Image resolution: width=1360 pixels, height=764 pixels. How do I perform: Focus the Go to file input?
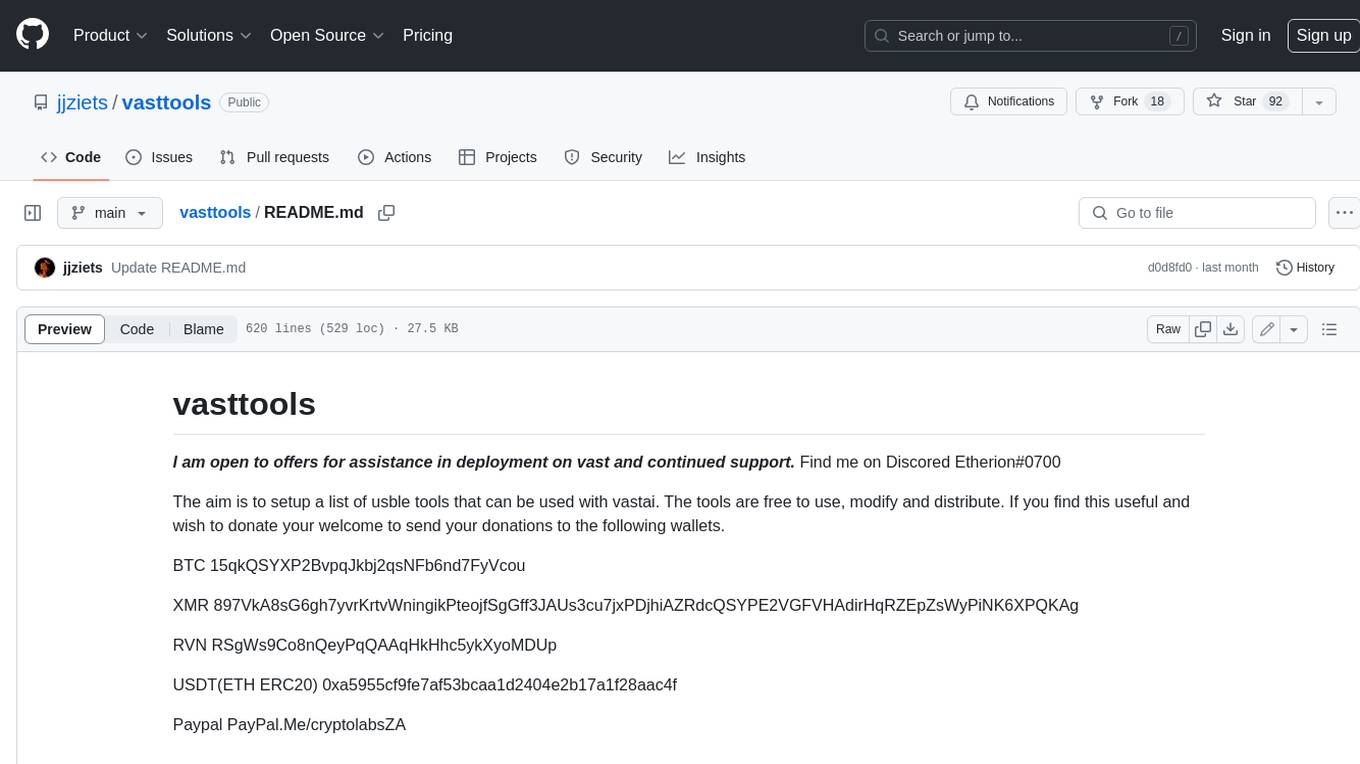point(1197,213)
